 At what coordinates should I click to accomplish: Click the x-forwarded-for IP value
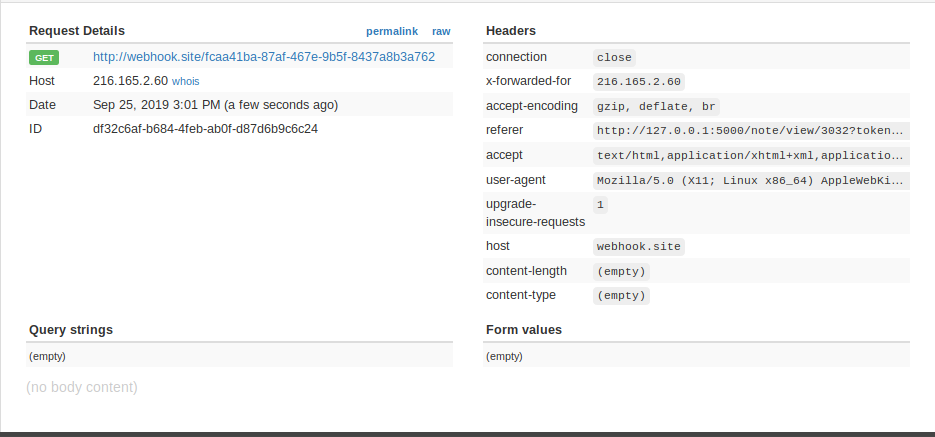[638, 82]
